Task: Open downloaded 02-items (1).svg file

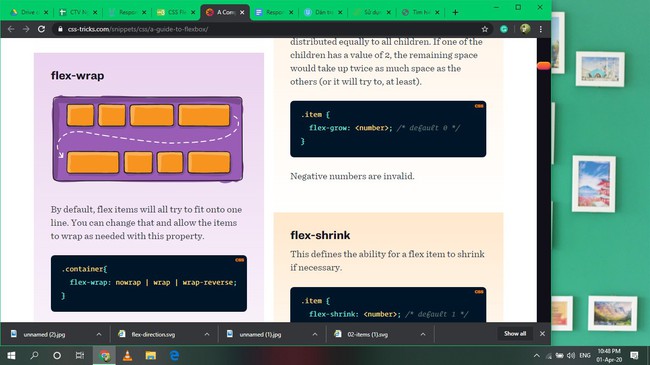Action: point(368,334)
